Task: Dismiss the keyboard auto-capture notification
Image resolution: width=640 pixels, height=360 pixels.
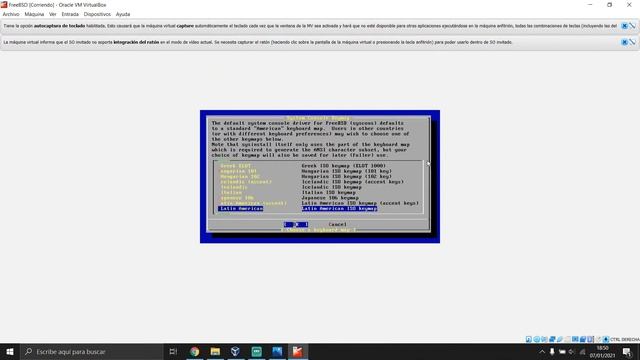Action: coord(624,26)
